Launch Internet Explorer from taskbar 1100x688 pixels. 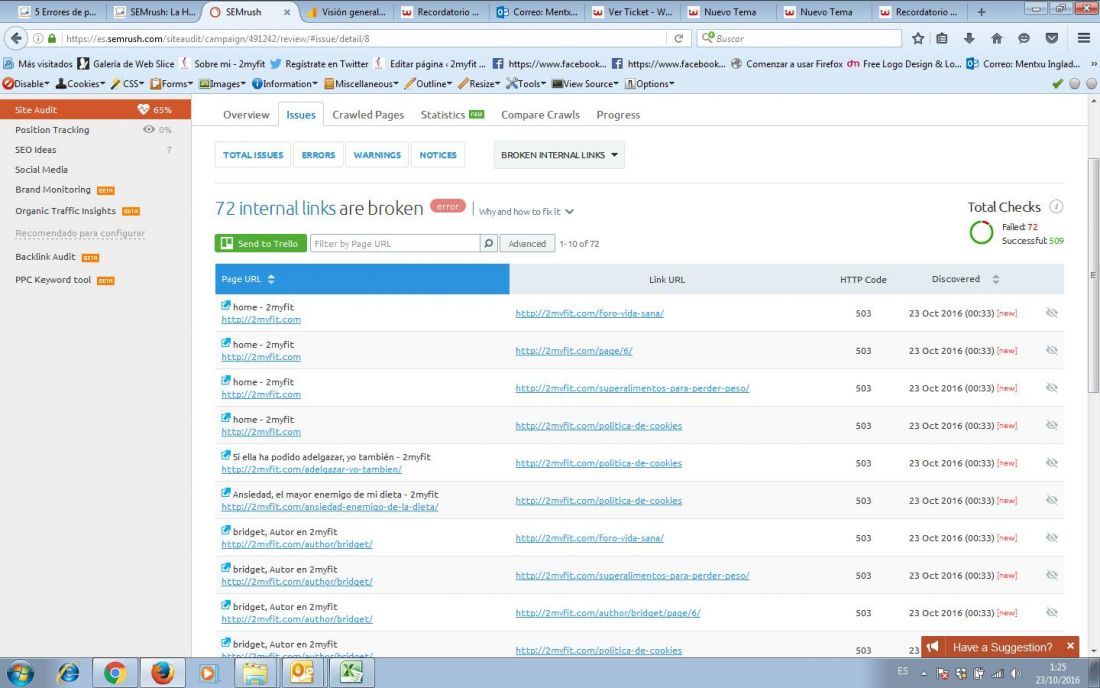click(x=68, y=673)
